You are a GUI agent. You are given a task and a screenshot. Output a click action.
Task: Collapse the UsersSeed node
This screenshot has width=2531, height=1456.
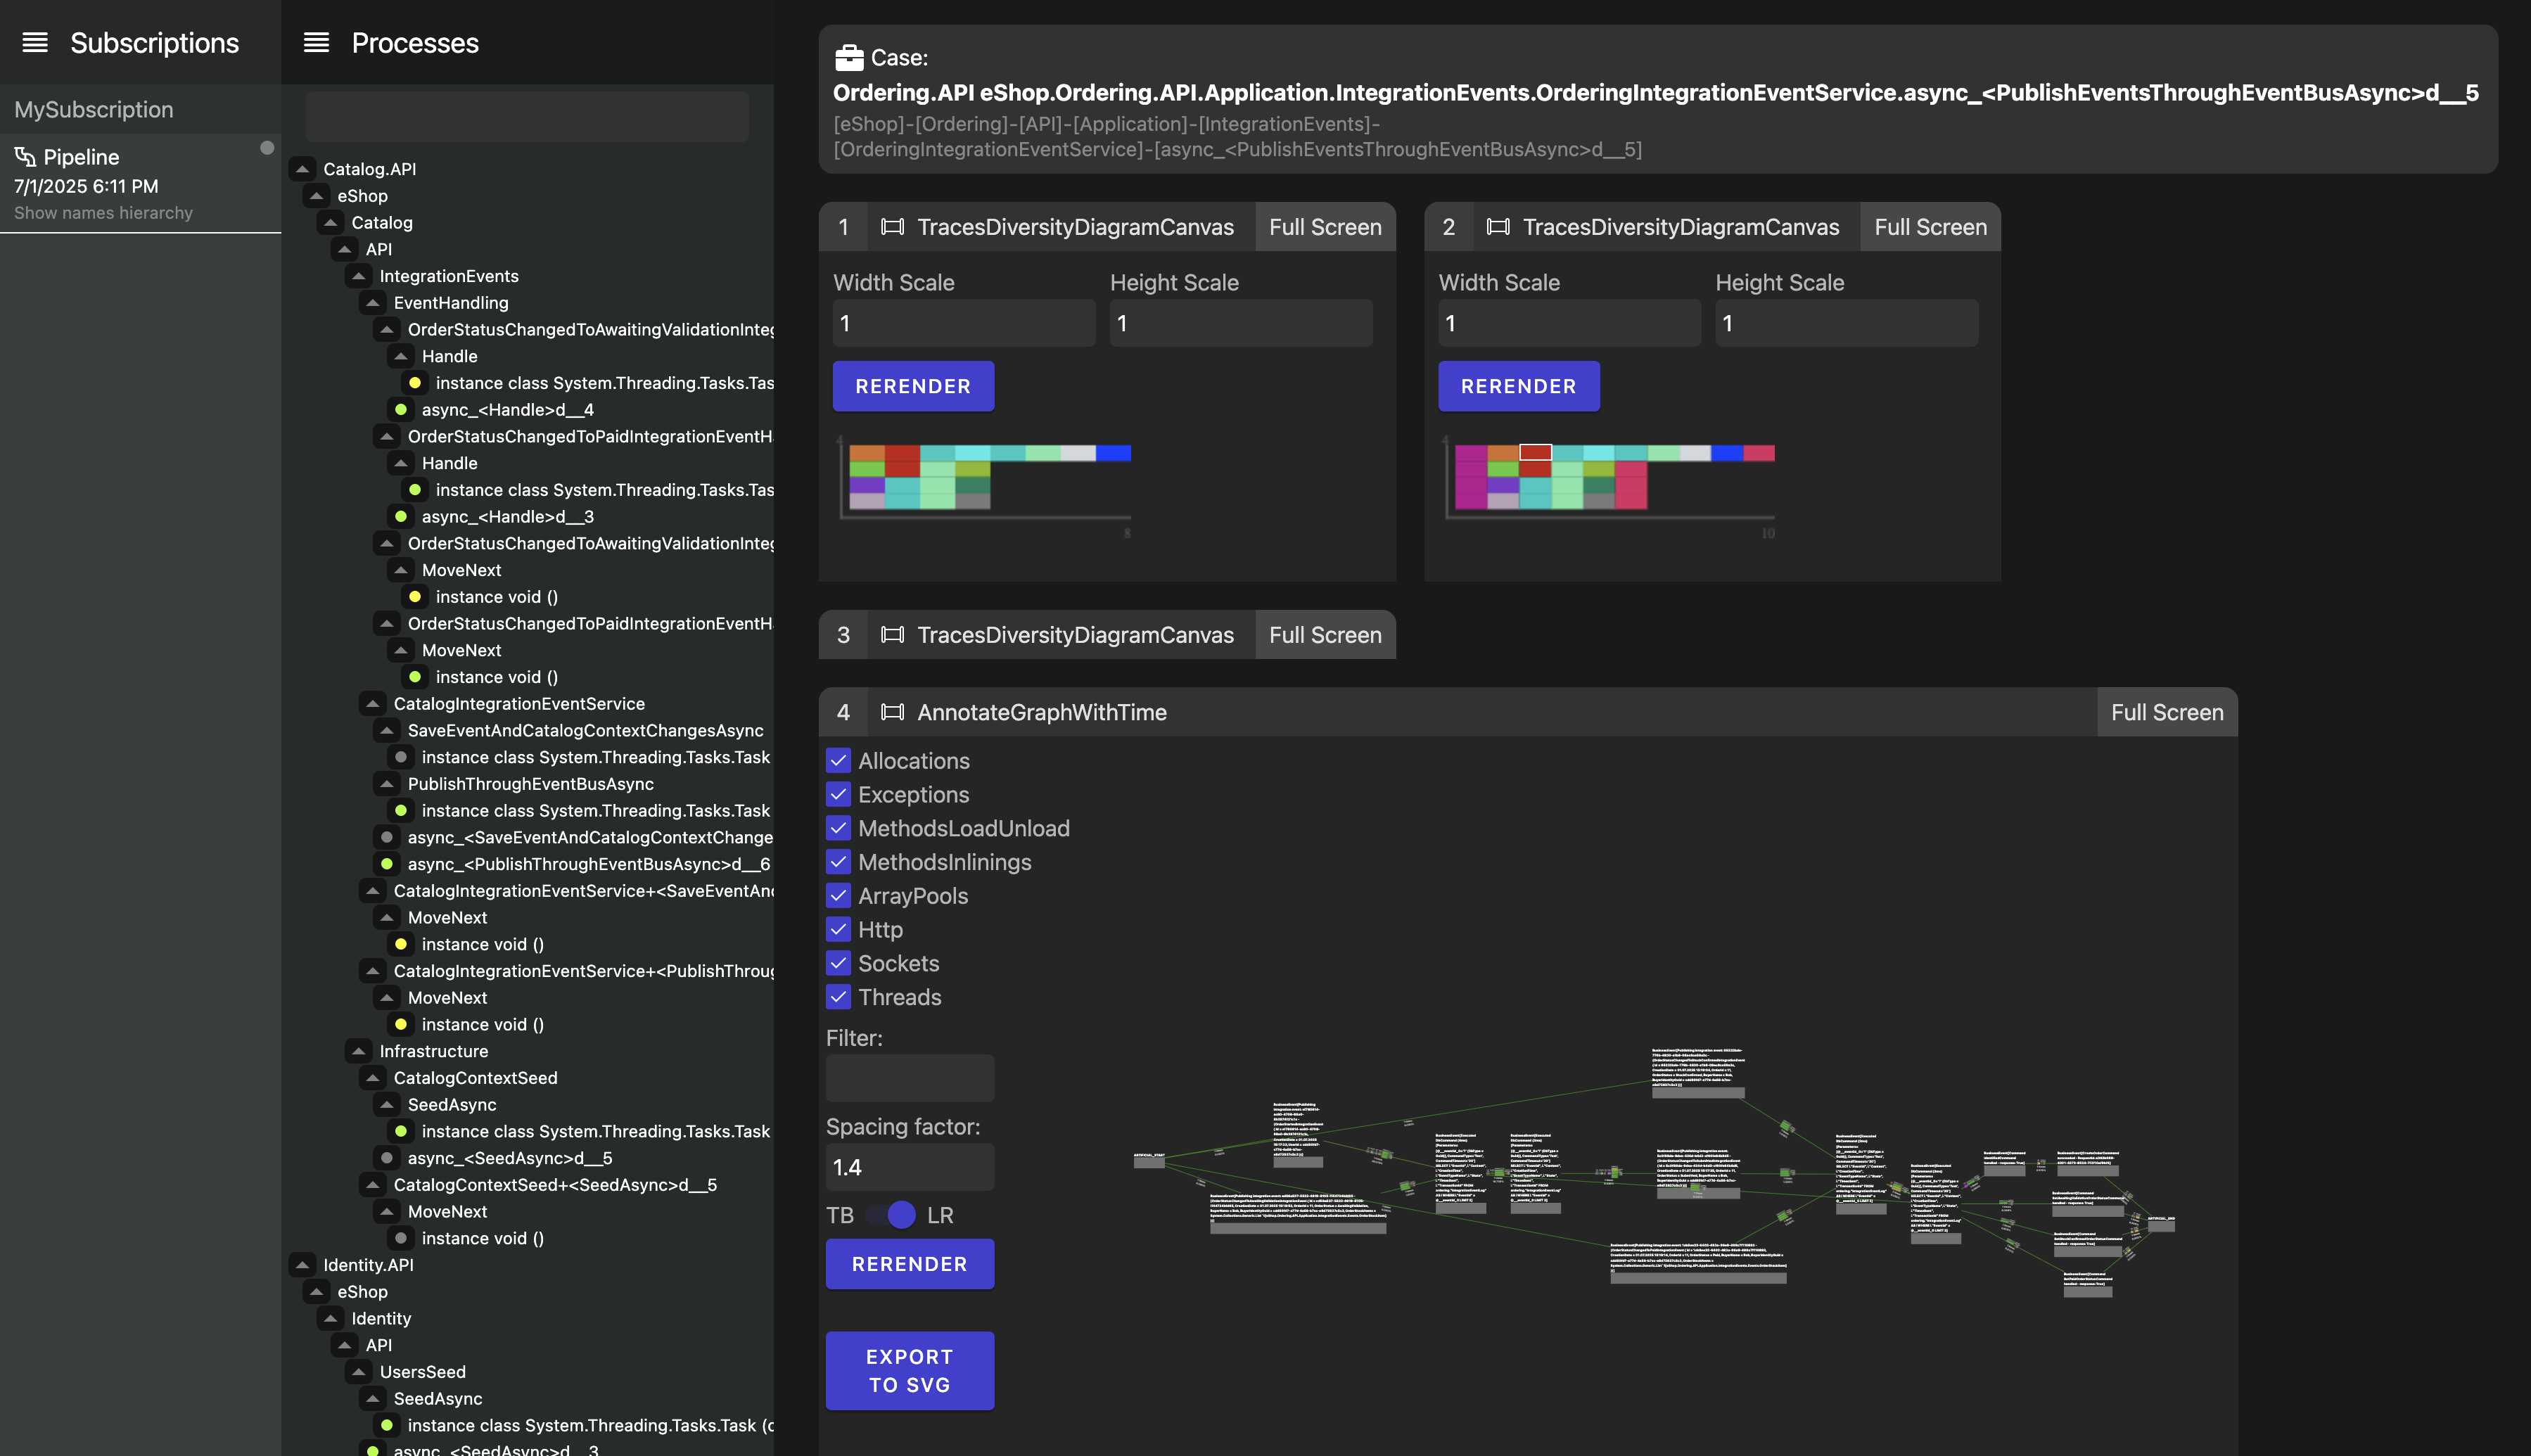tap(359, 1372)
